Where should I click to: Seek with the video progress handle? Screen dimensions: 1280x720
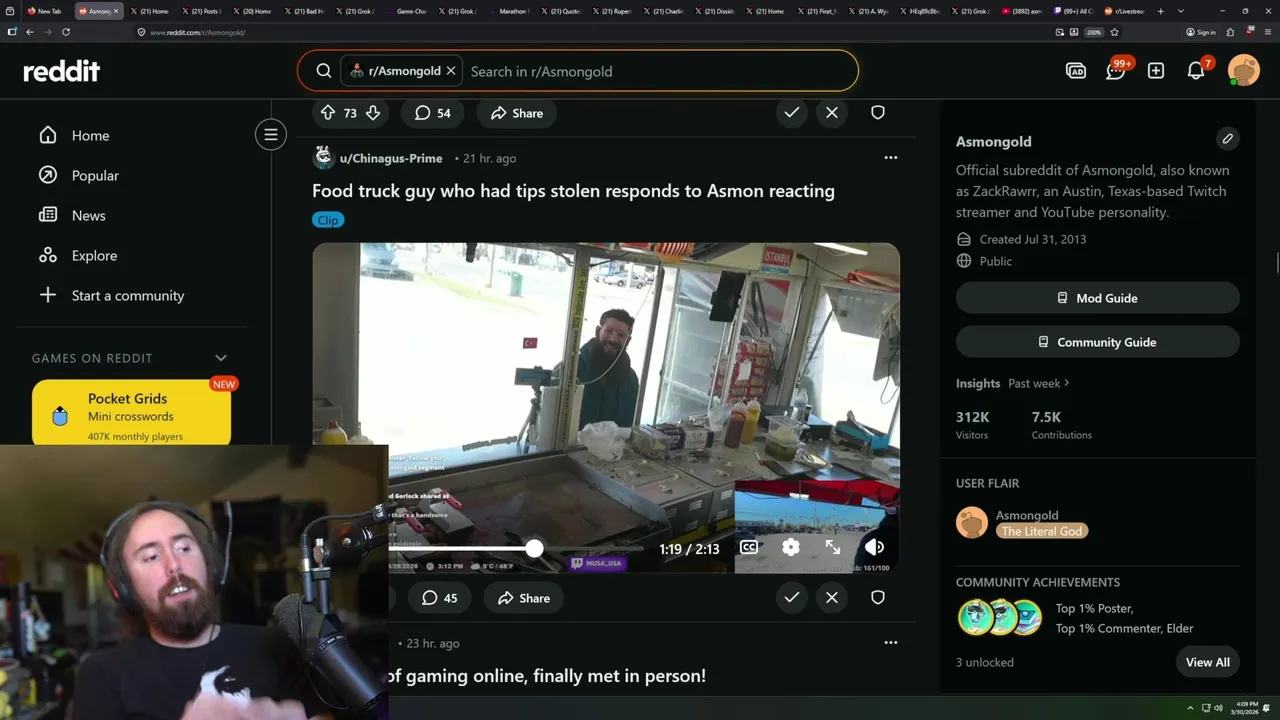point(534,548)
